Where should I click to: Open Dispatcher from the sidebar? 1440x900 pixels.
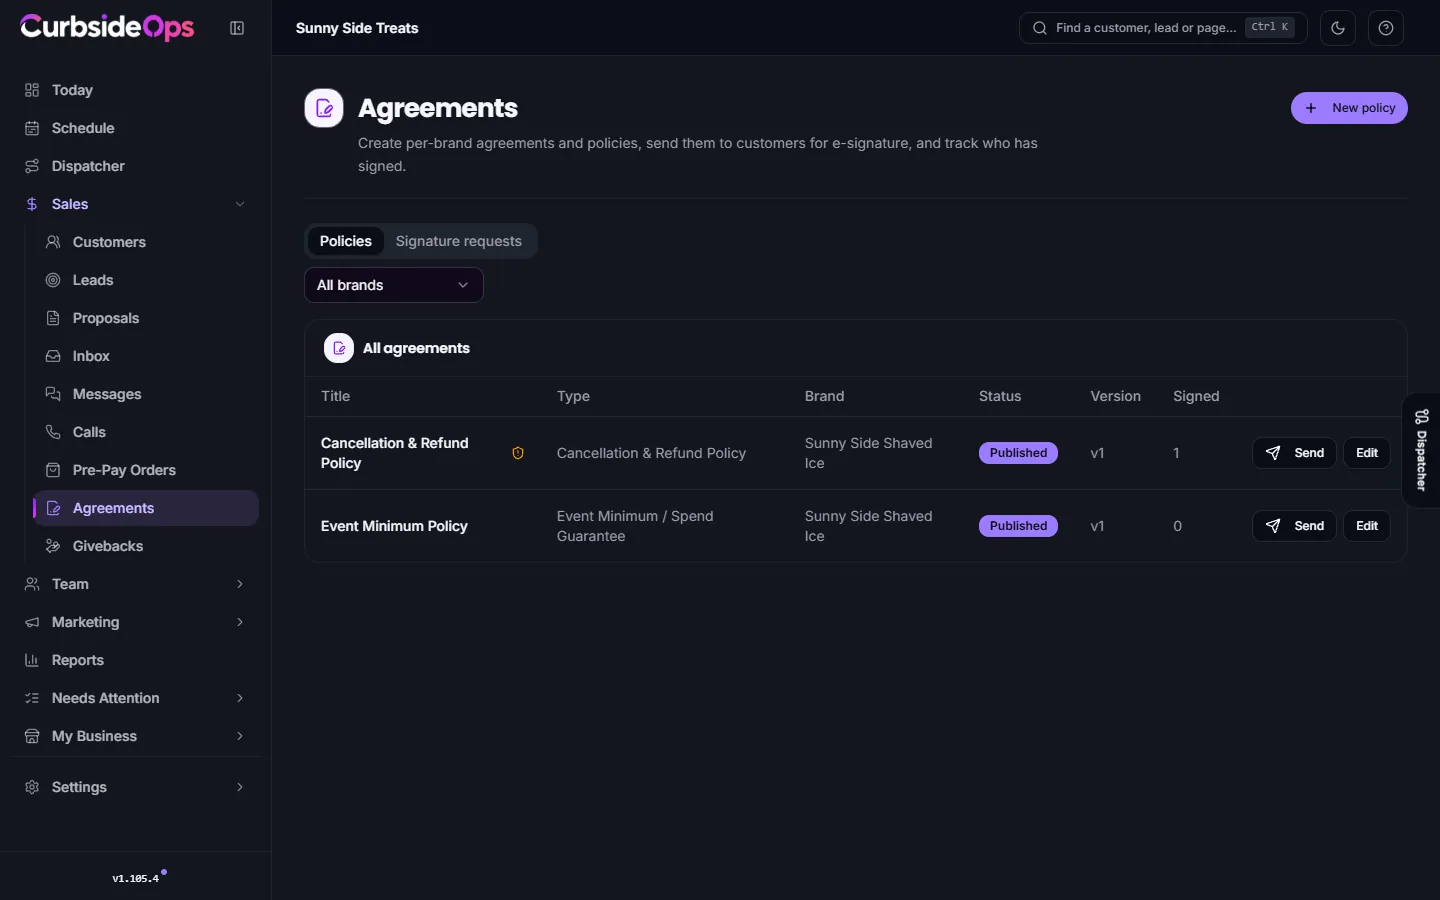135,166
